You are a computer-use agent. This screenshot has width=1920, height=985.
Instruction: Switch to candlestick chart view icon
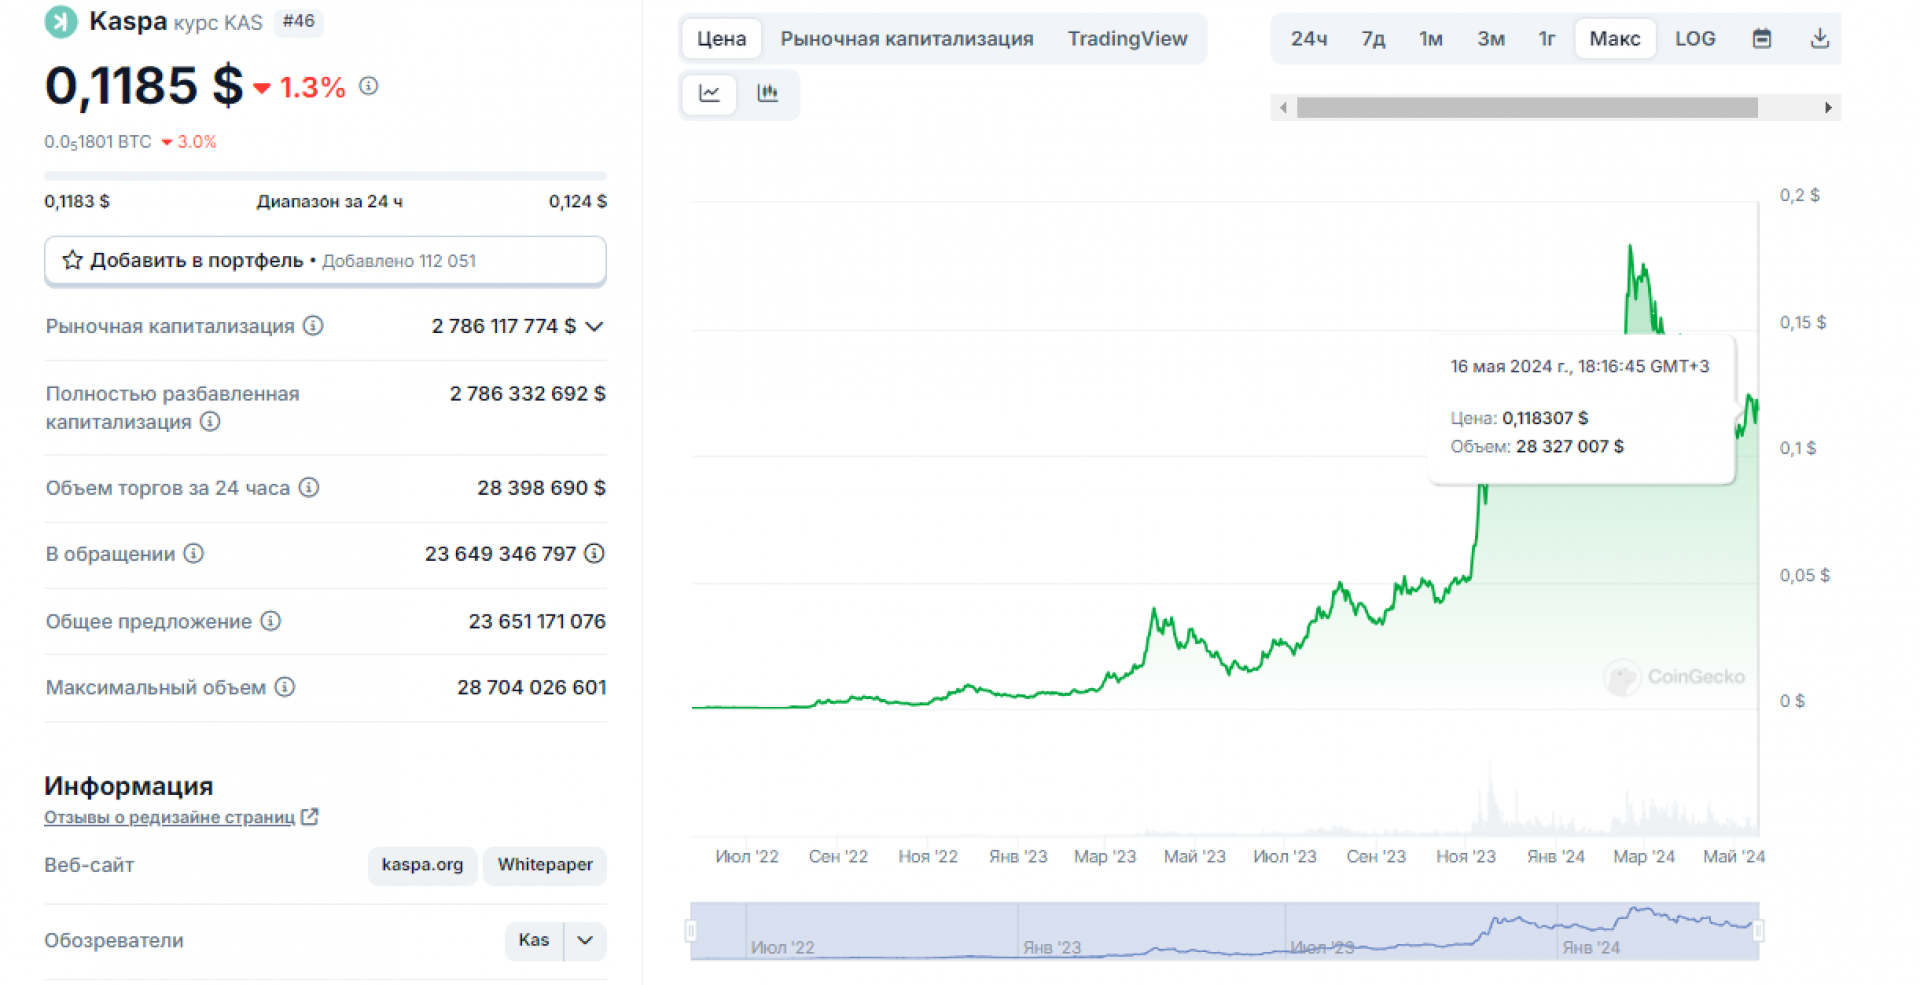(x=767, y=93)
